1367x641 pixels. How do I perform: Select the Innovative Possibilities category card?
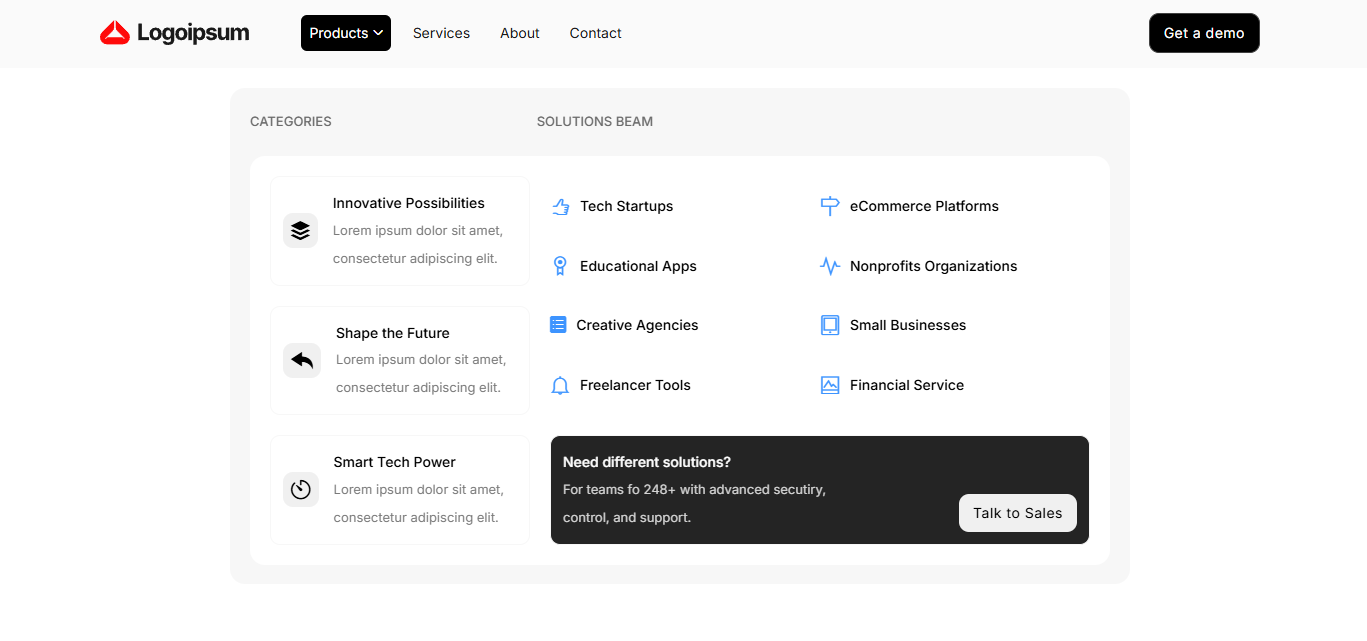coord(400,231)
